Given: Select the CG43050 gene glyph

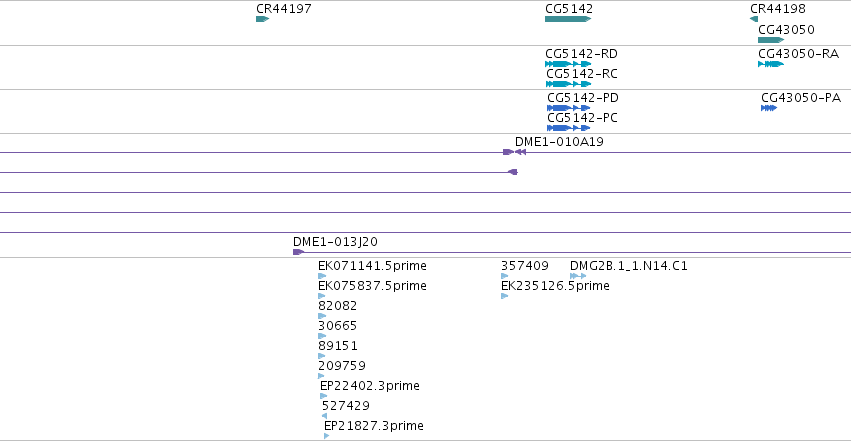Looking at the screenshot, I should [771, 40].
